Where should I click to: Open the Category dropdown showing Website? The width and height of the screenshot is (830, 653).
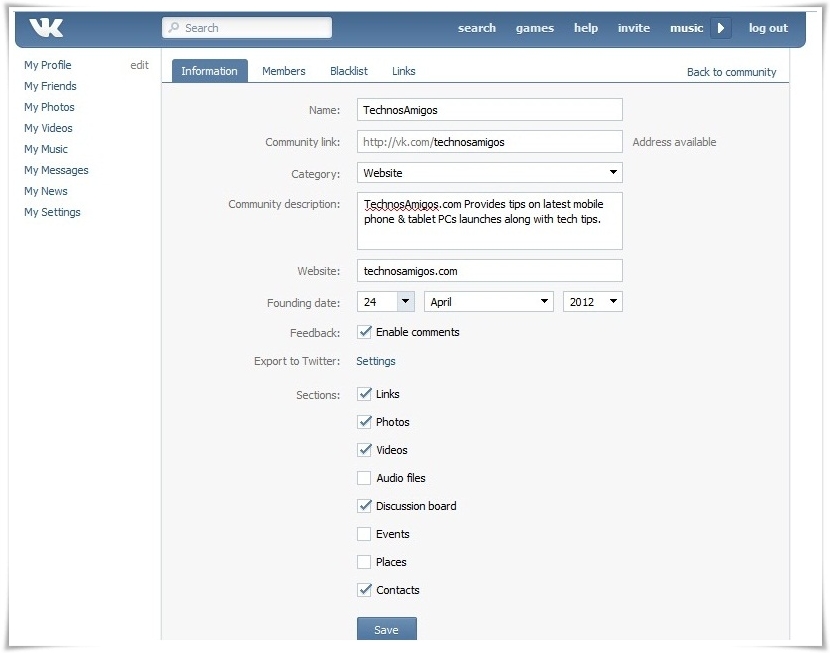490,173
